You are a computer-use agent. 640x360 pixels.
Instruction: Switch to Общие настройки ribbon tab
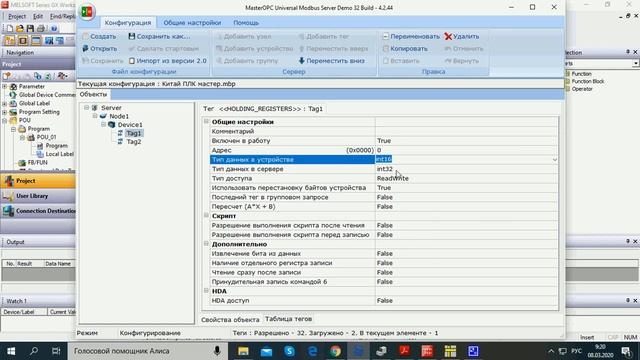192,23
